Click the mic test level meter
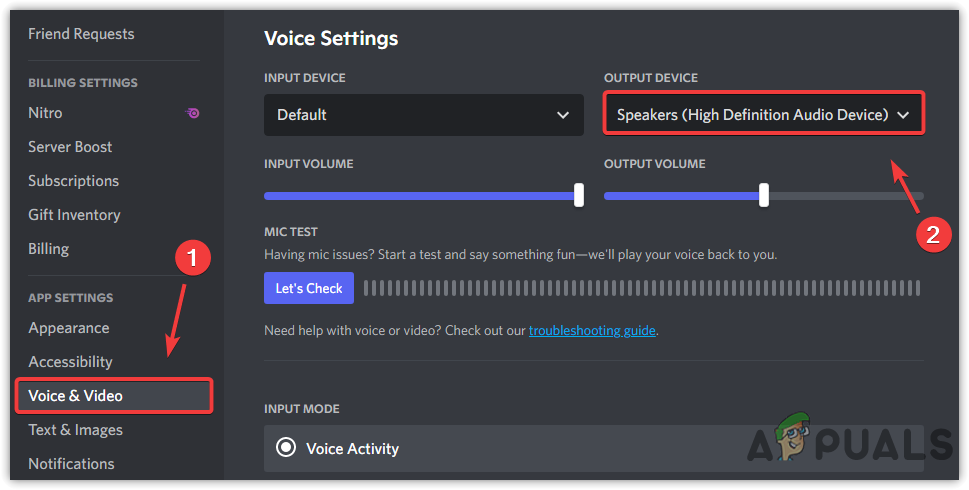Viewport: 969px width, 490px height. 642,288
